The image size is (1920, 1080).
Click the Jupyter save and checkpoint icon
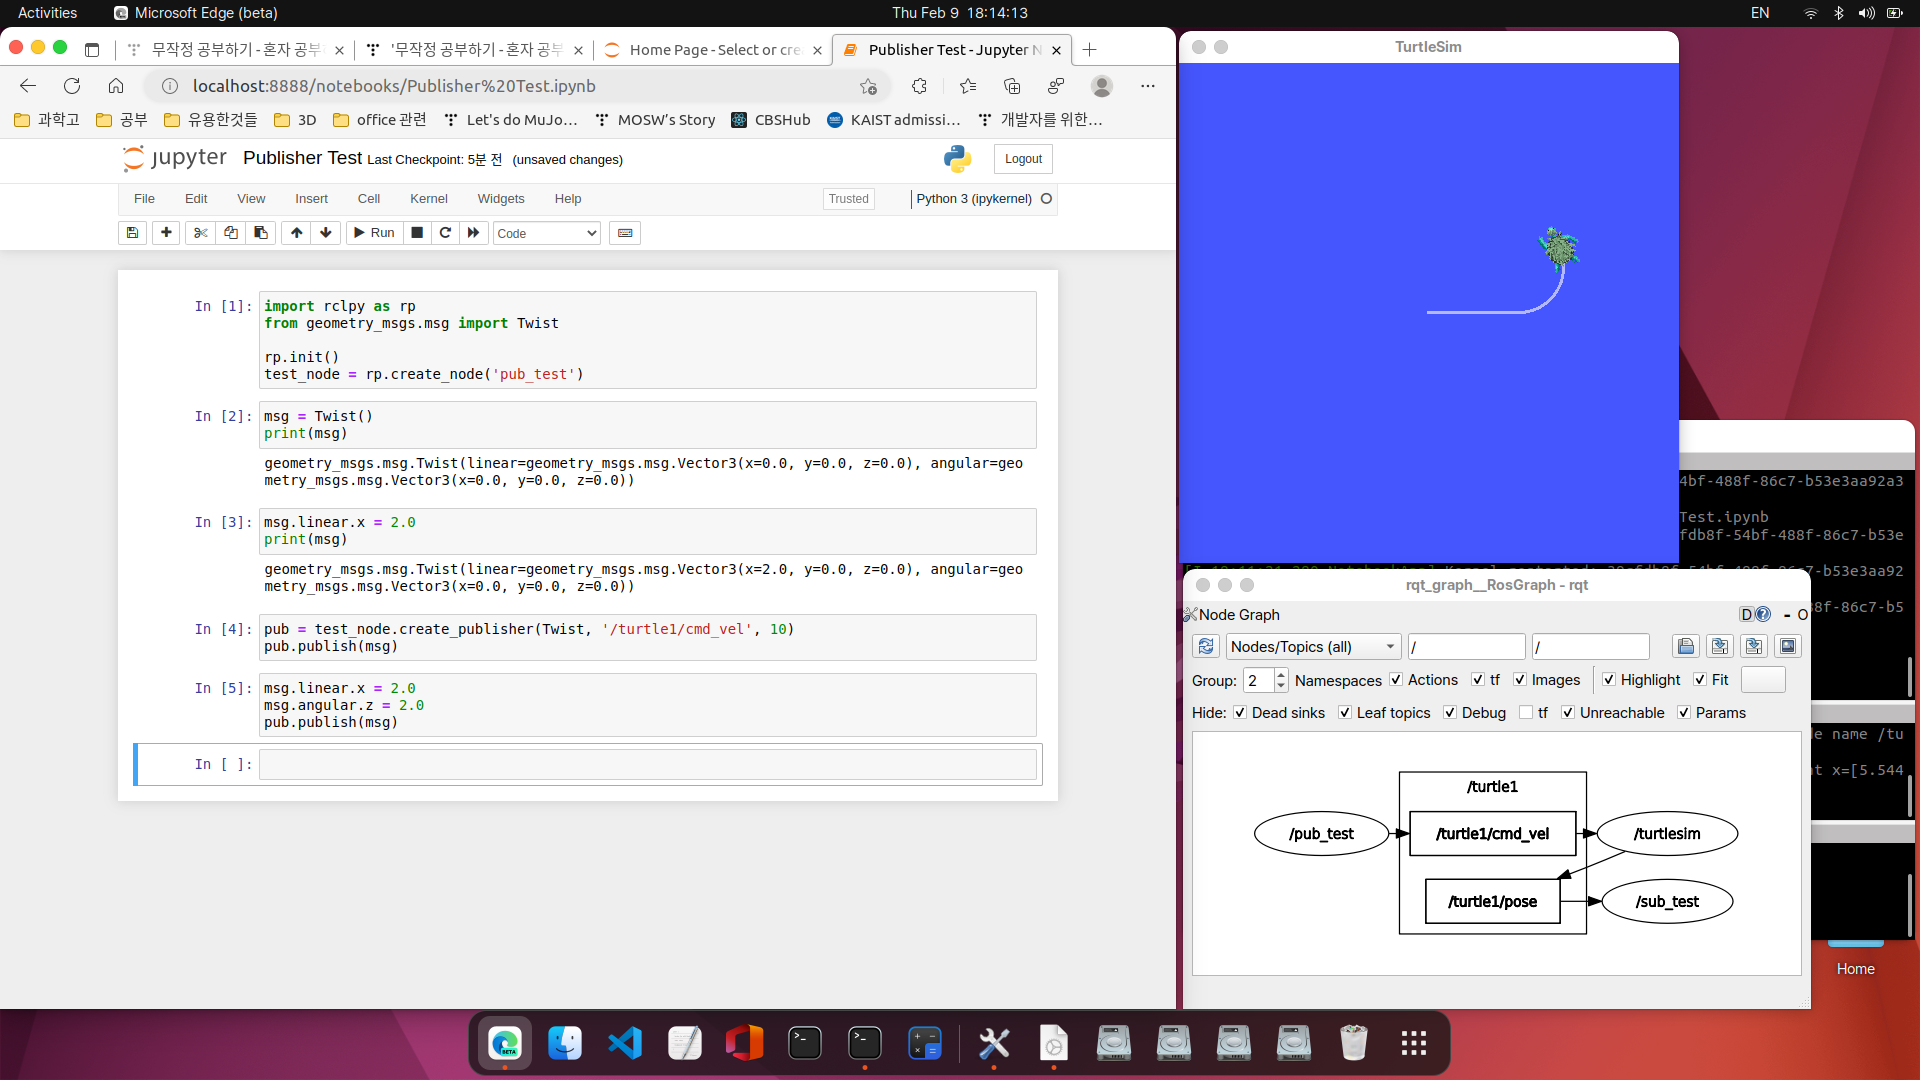pos(132,233)
